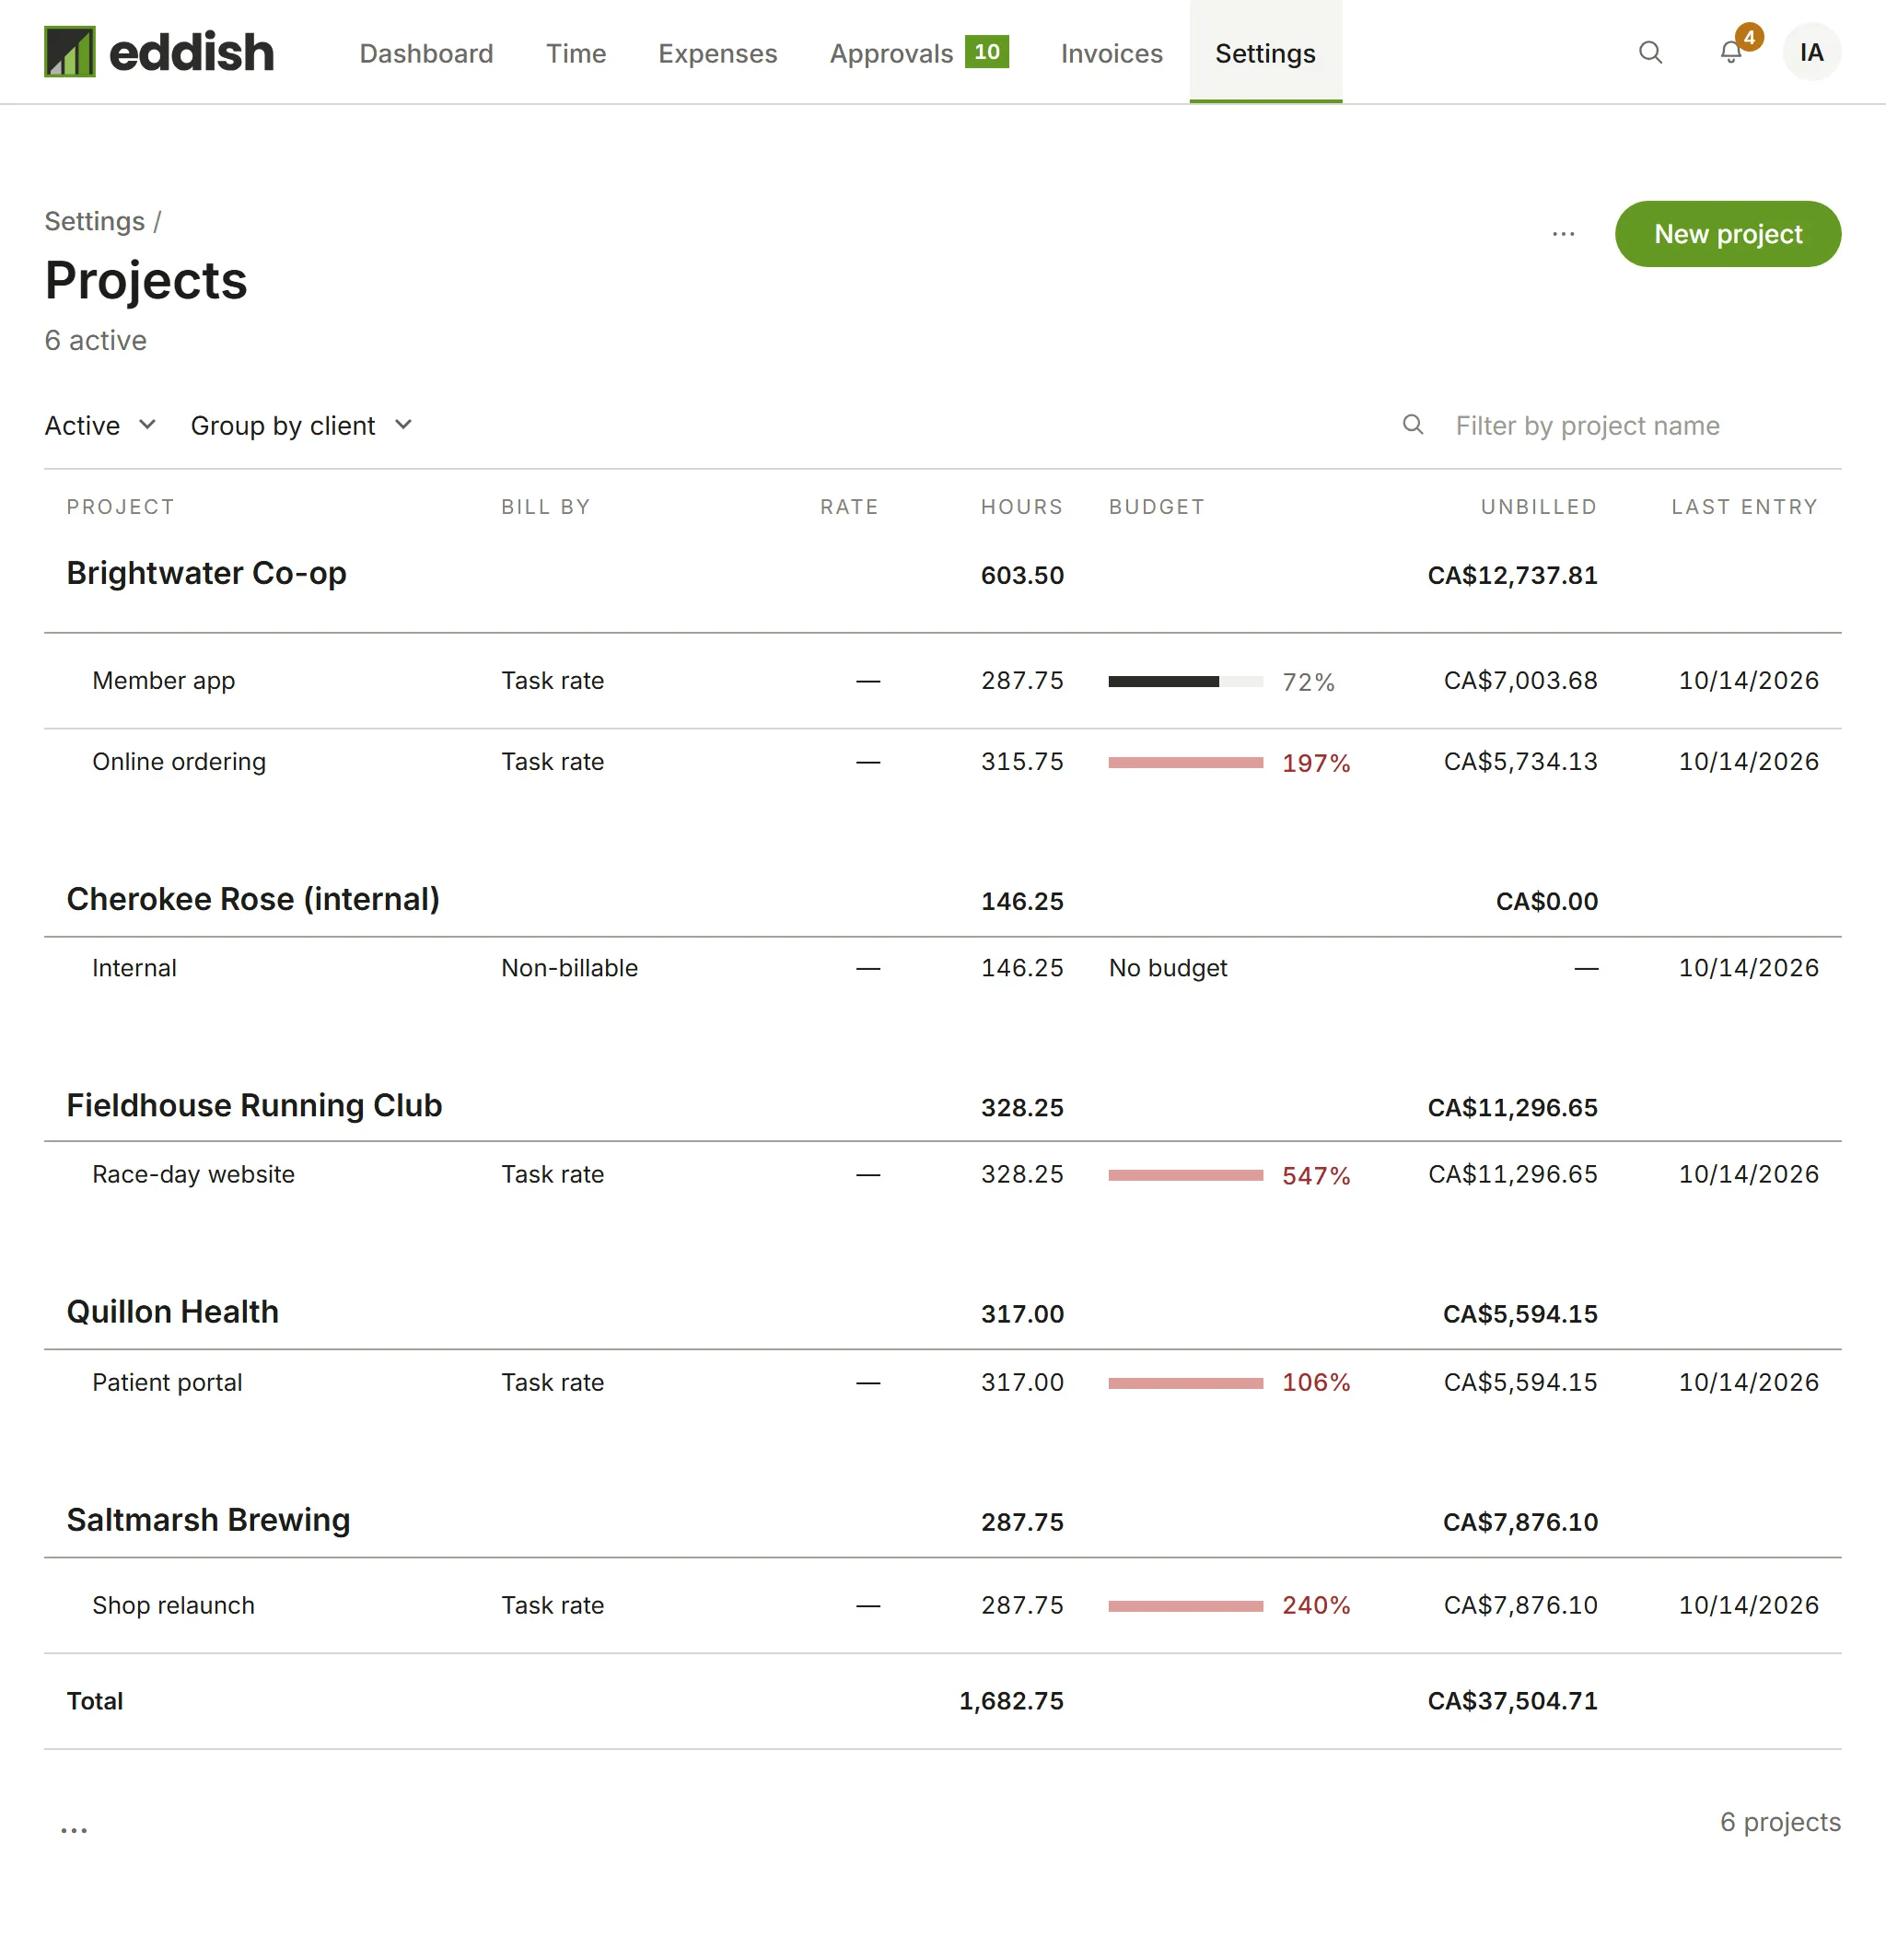The height and width of the screenshot is (1960, 1886).
Task: Click the Settings breadcrumb link
Action: point(94,221)
